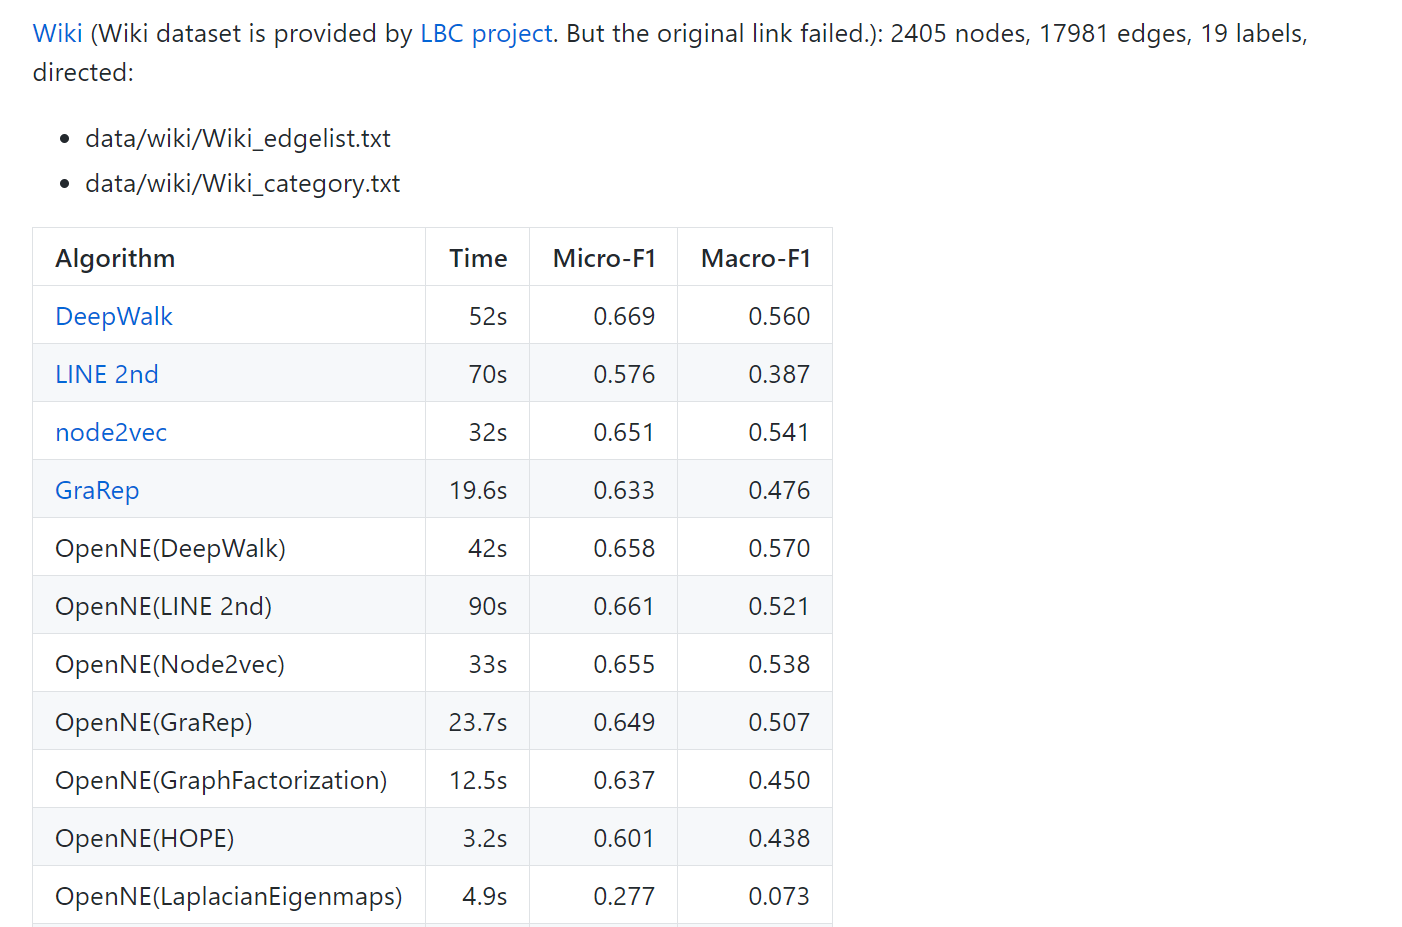
Task: Select the OpenNE(LaplacianEigenmaps) table cell
Action: tap(229, 896)
